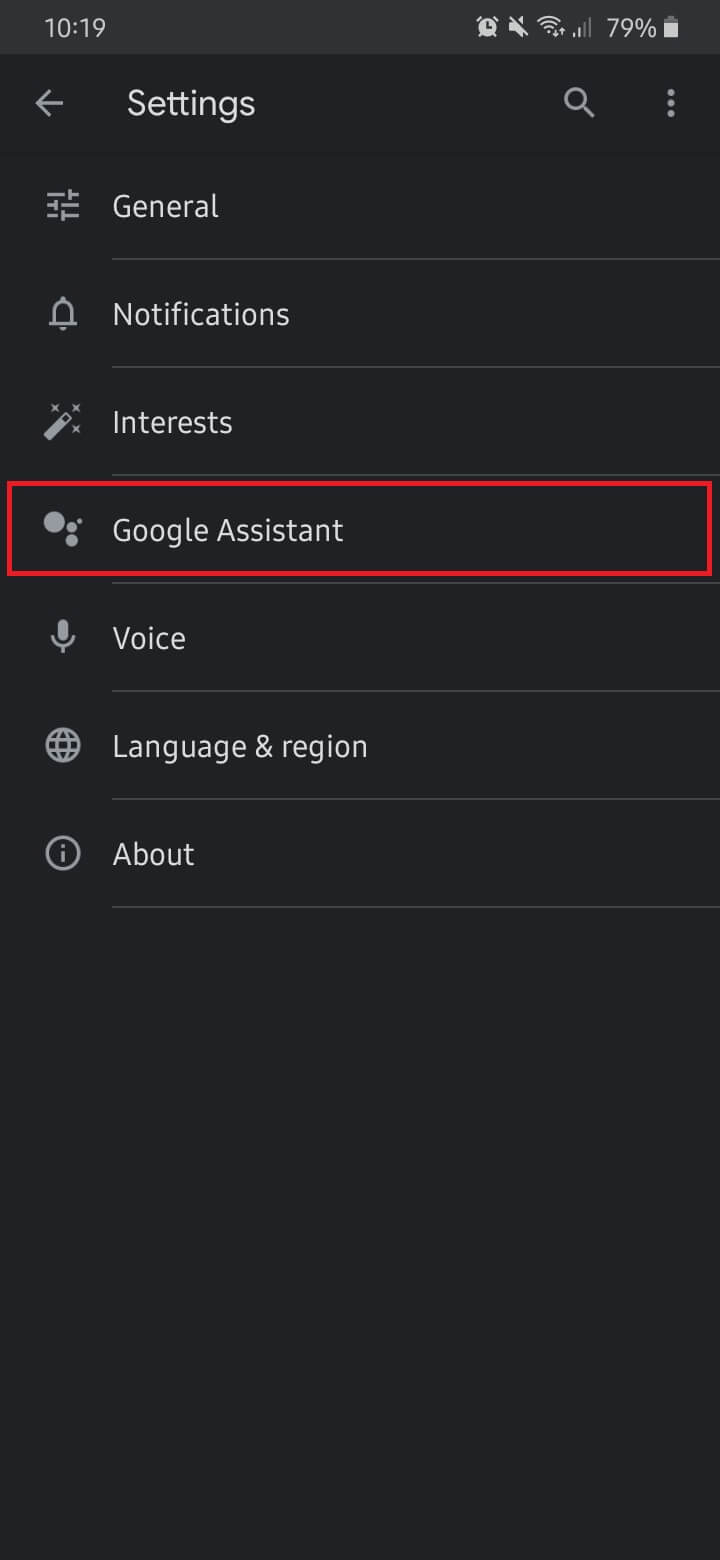Click the Interests magic wand icon

point(62,421)
